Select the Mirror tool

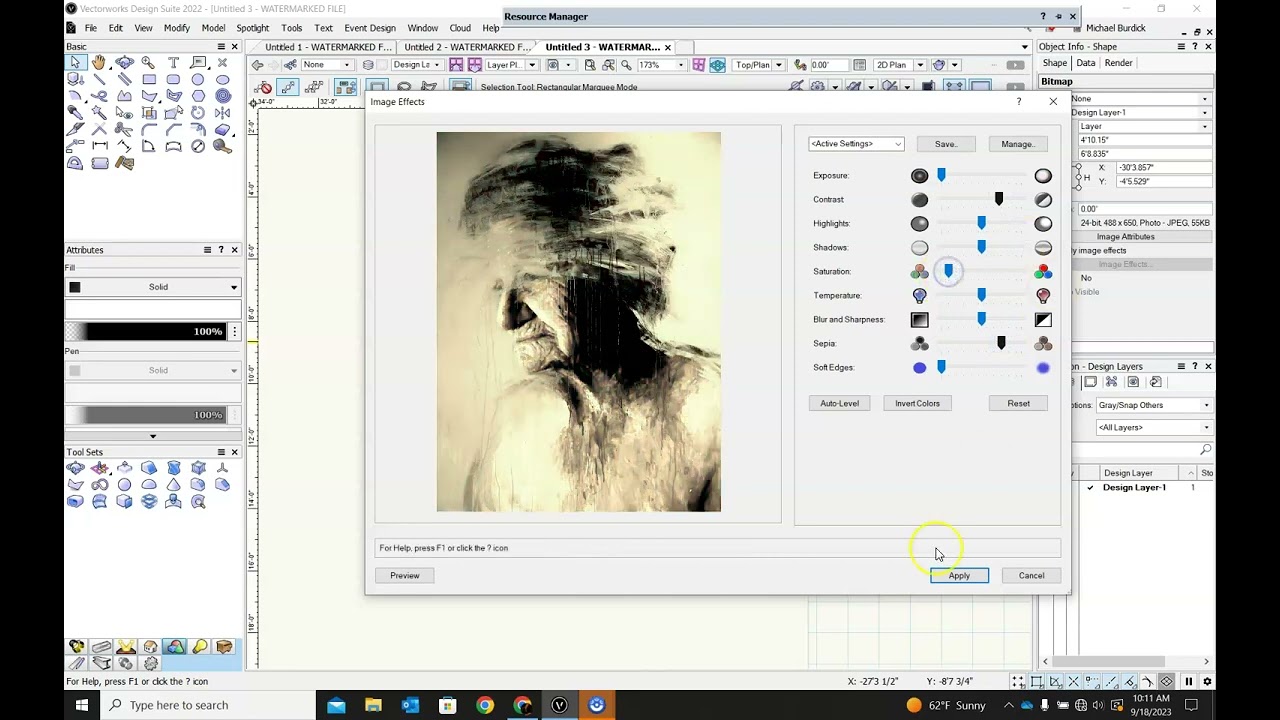point(222,113)
